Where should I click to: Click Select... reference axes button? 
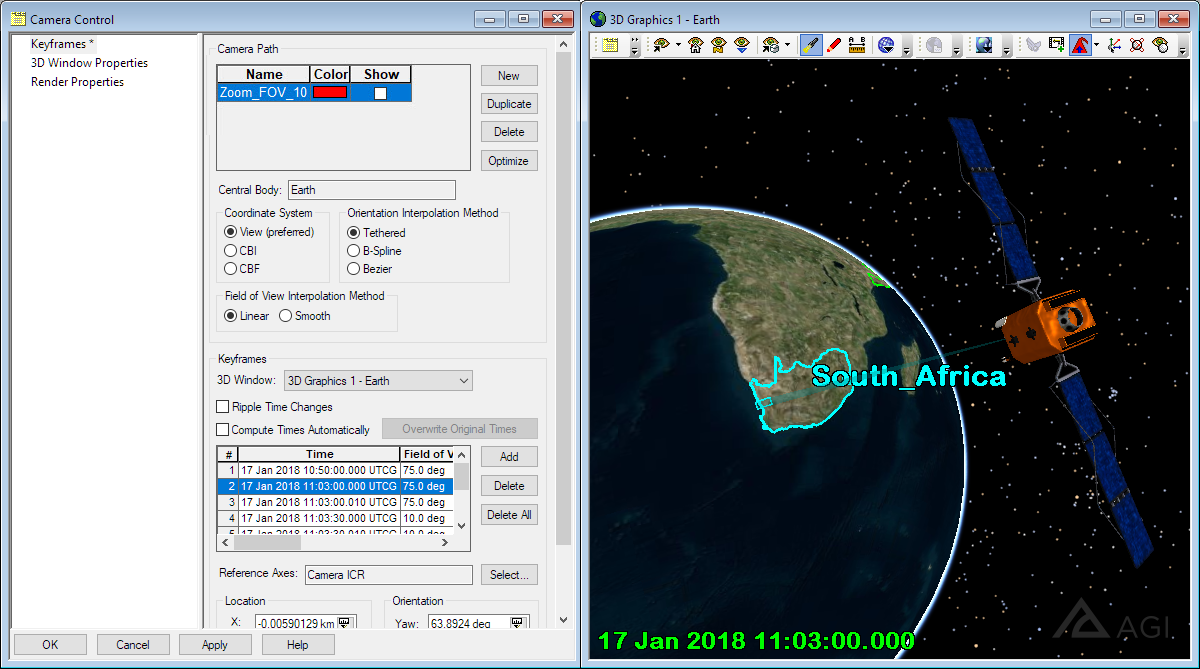(509, 575)
